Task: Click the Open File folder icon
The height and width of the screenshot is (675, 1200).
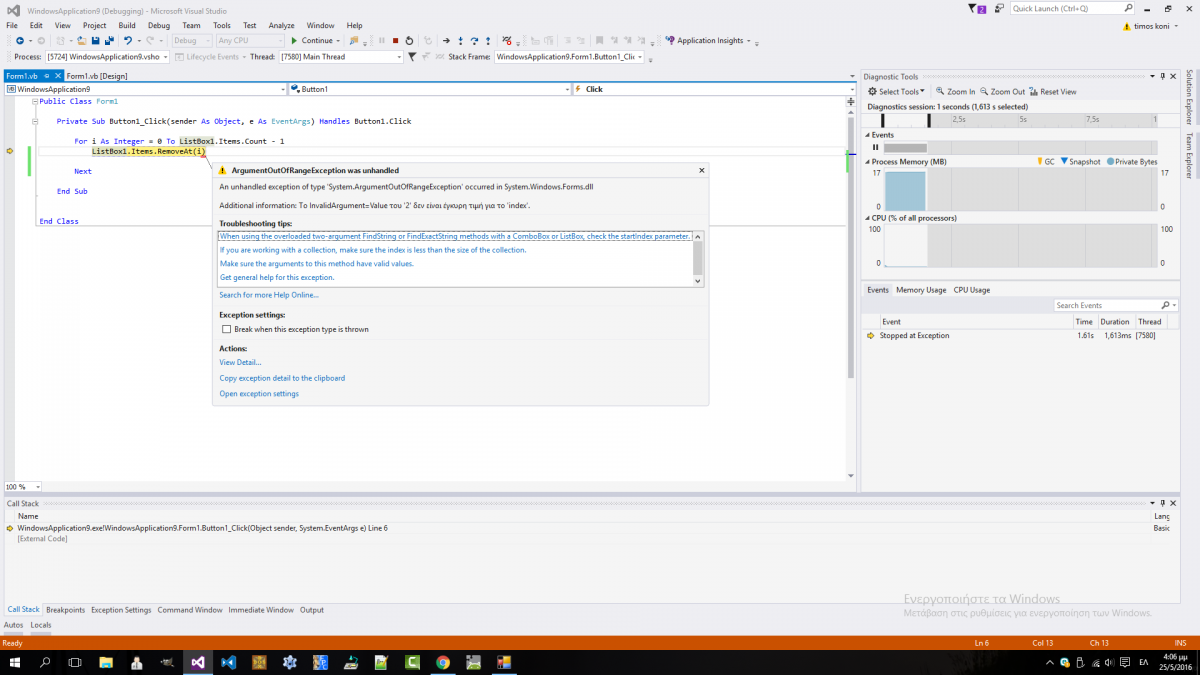Action: click(80, 41)
